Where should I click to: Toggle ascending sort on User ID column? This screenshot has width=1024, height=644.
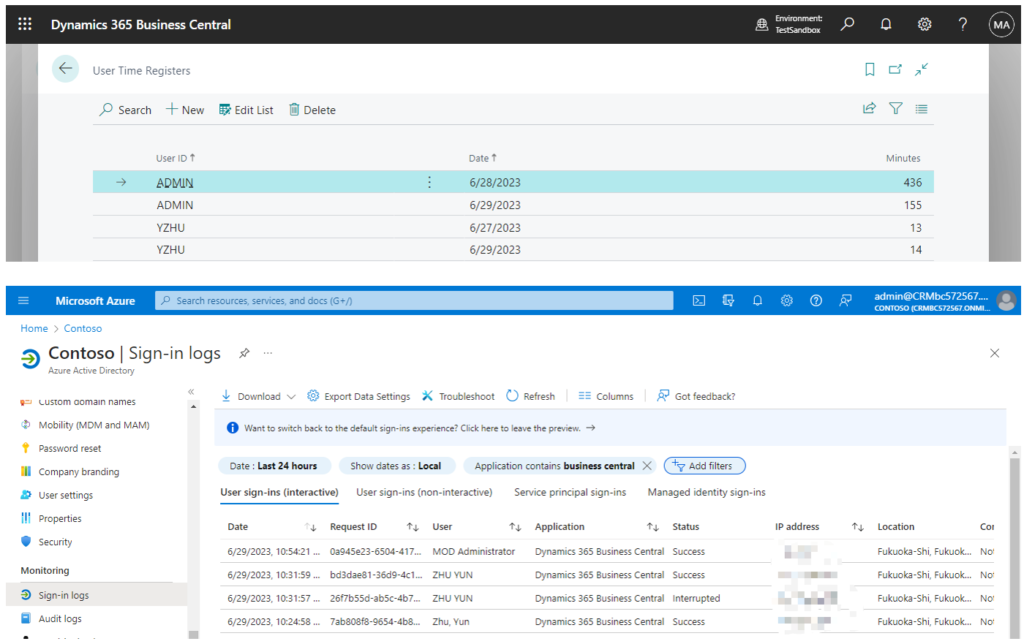point(174,158)
